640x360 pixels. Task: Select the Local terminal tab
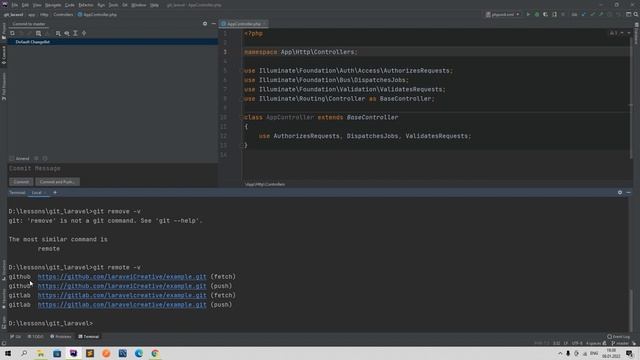37,193
